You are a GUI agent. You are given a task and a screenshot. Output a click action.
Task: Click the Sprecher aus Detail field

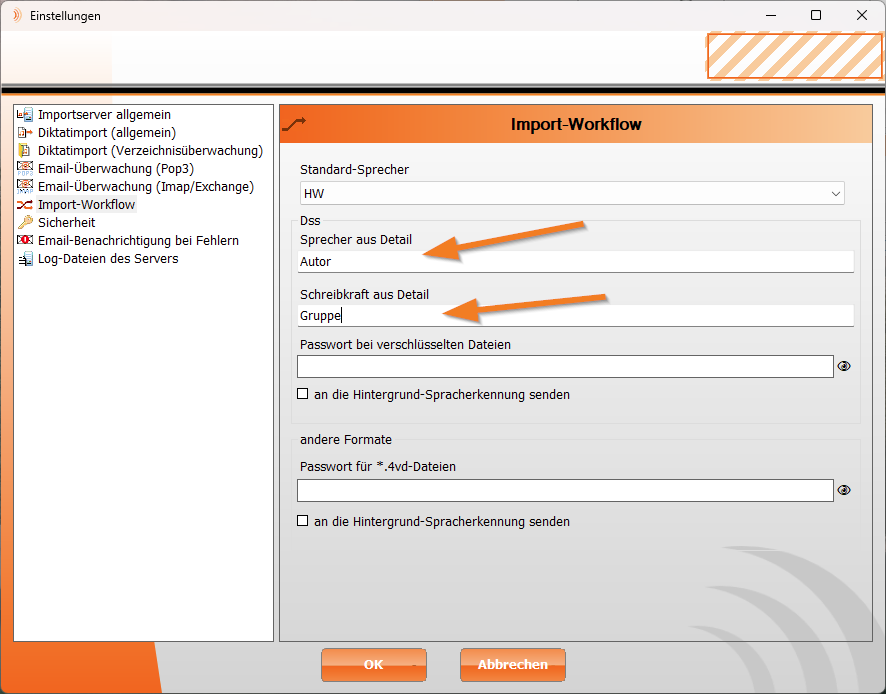tap(576, 262)
